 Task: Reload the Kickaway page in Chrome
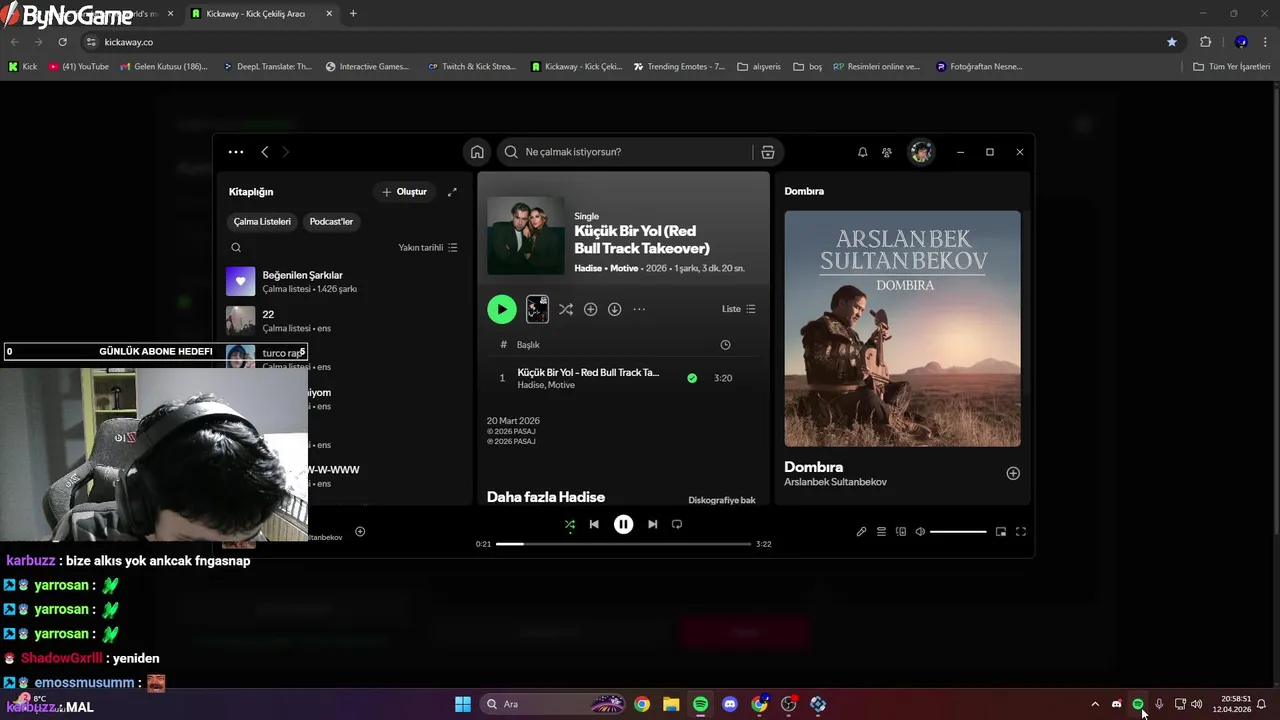(62, 42)
